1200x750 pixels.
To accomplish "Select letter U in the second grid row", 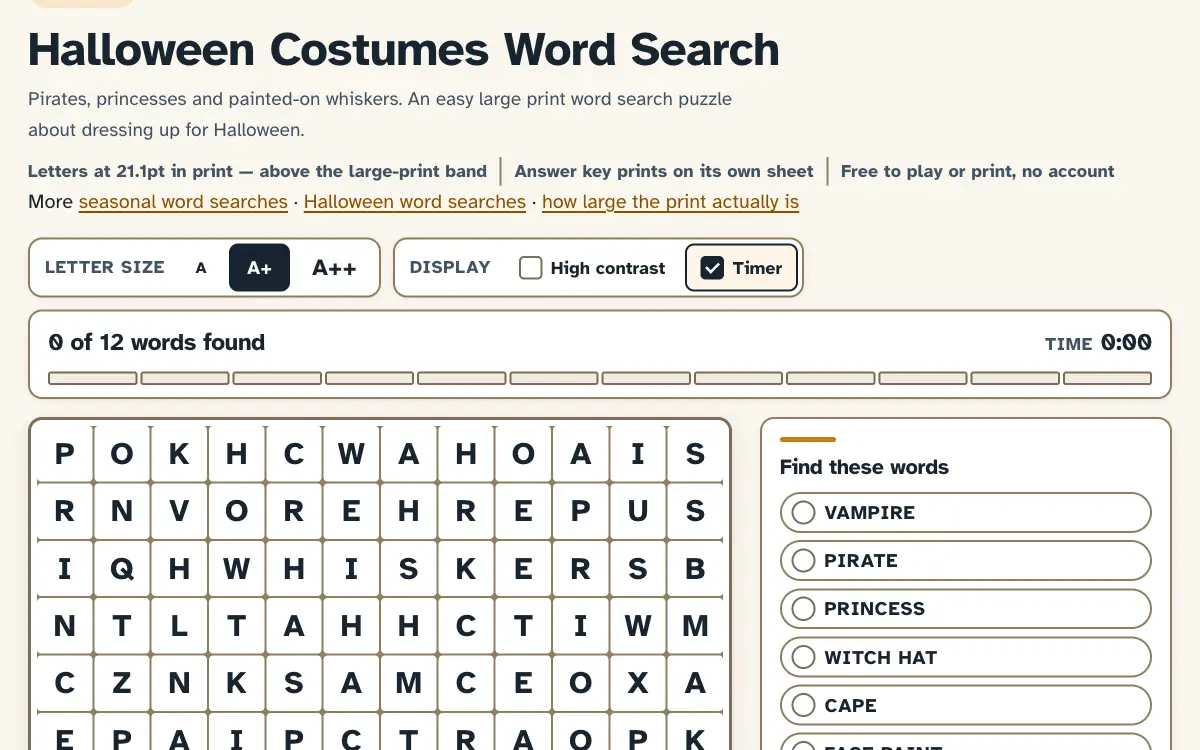I will pos(638,511).
